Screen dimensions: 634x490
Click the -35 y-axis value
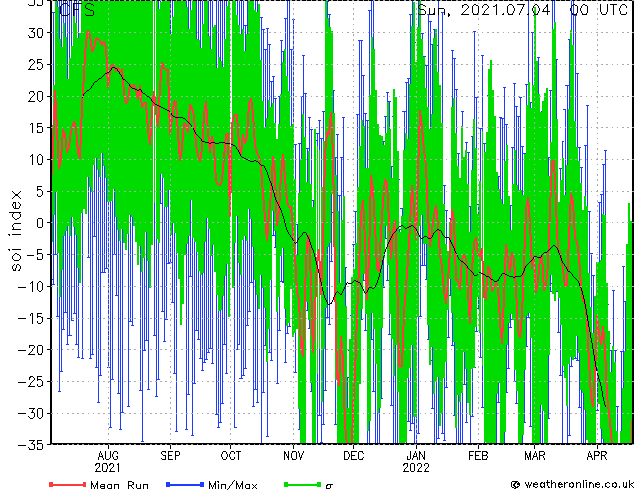(x=32, y=445)
